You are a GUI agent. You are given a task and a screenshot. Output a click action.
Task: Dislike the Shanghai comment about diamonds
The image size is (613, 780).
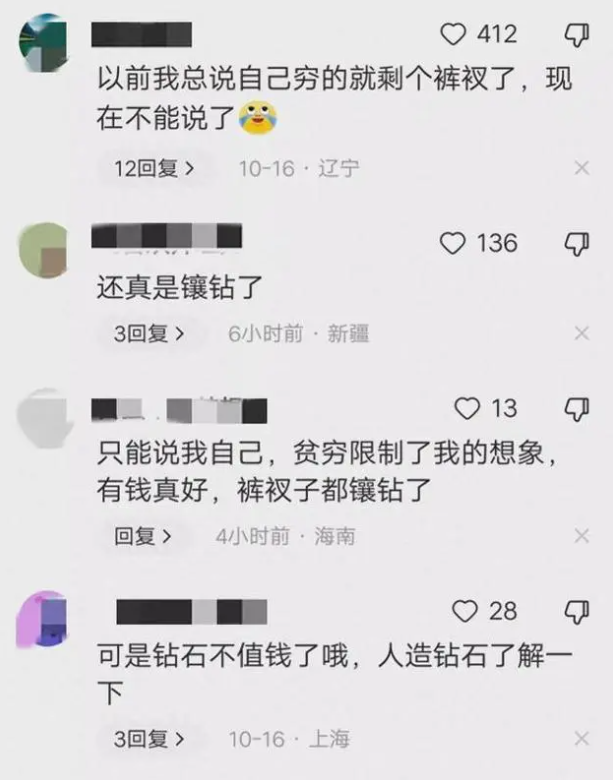(577, 612)
